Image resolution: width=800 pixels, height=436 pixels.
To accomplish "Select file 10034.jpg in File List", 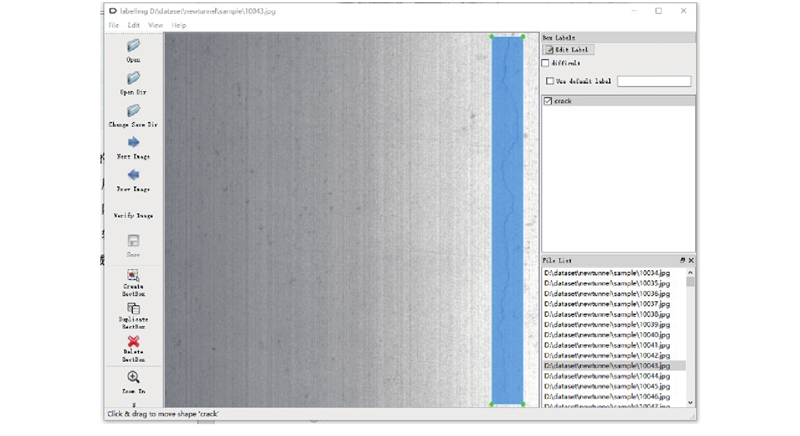I will click(607, 273).
